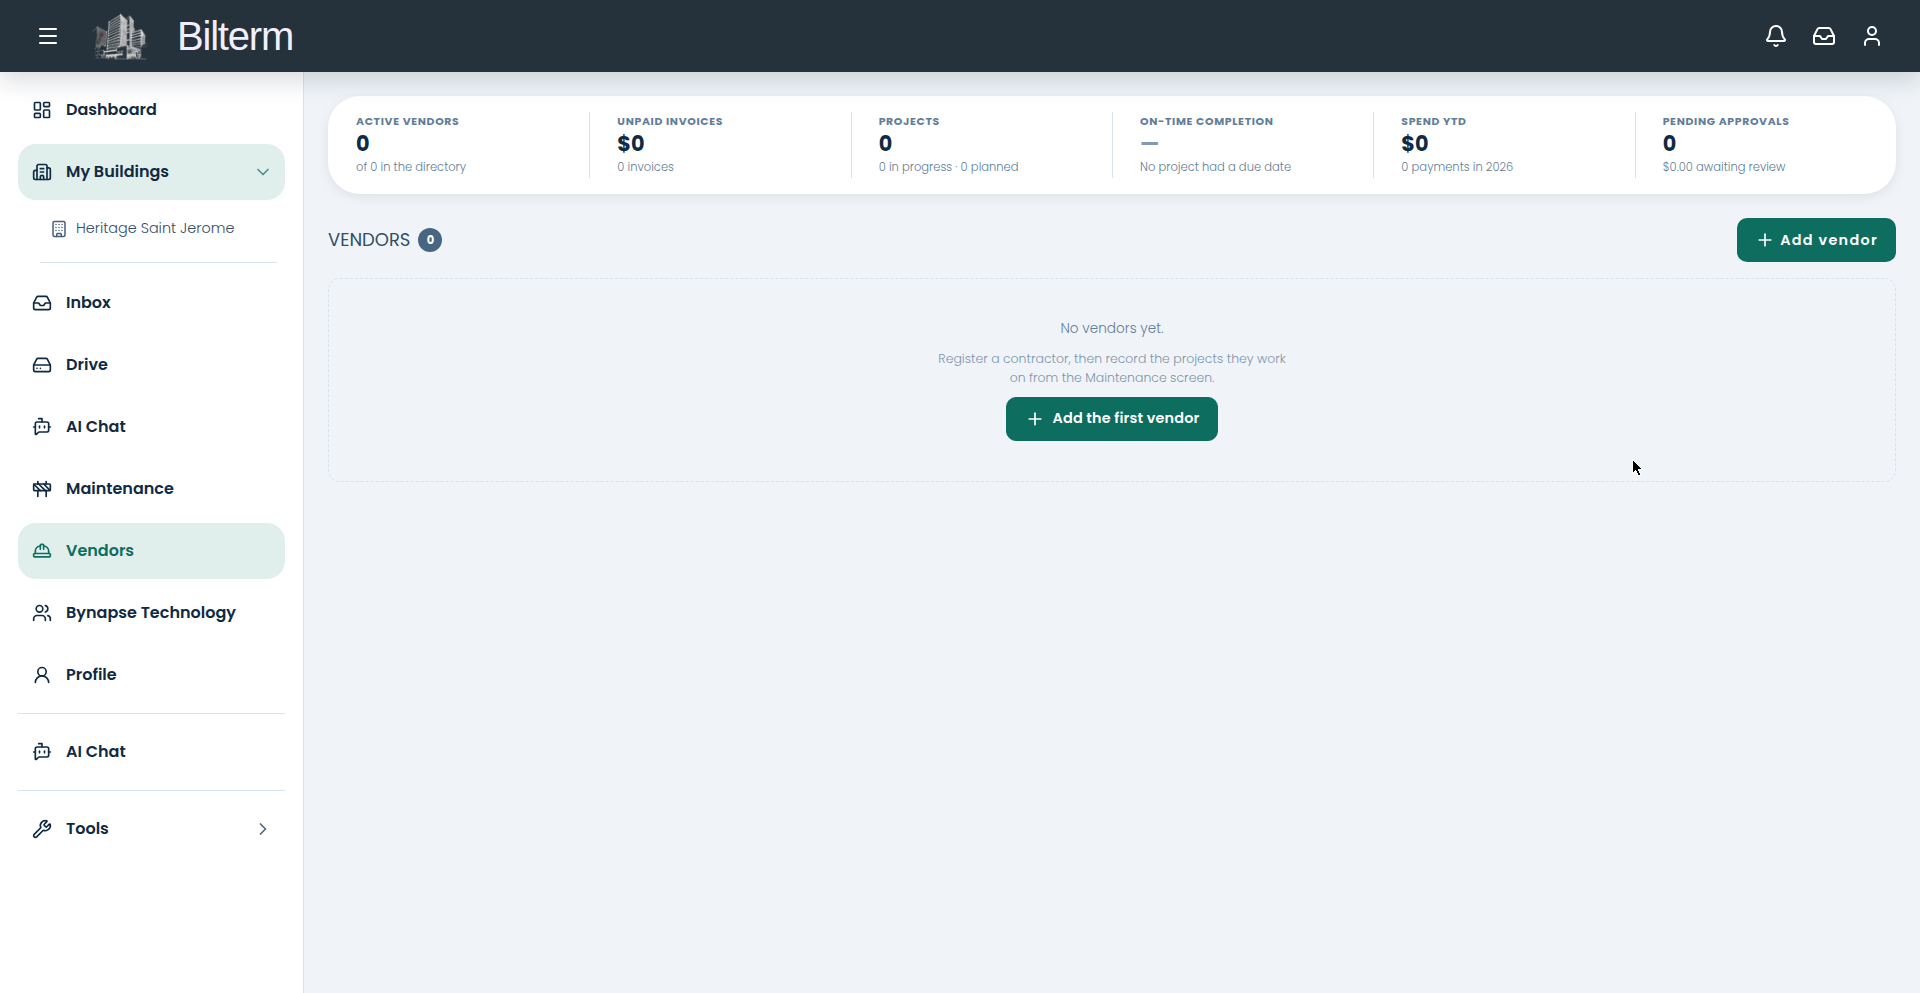Click the Add vendor button
This screenshot has width=1920, height=993.
coord(1816,240)
